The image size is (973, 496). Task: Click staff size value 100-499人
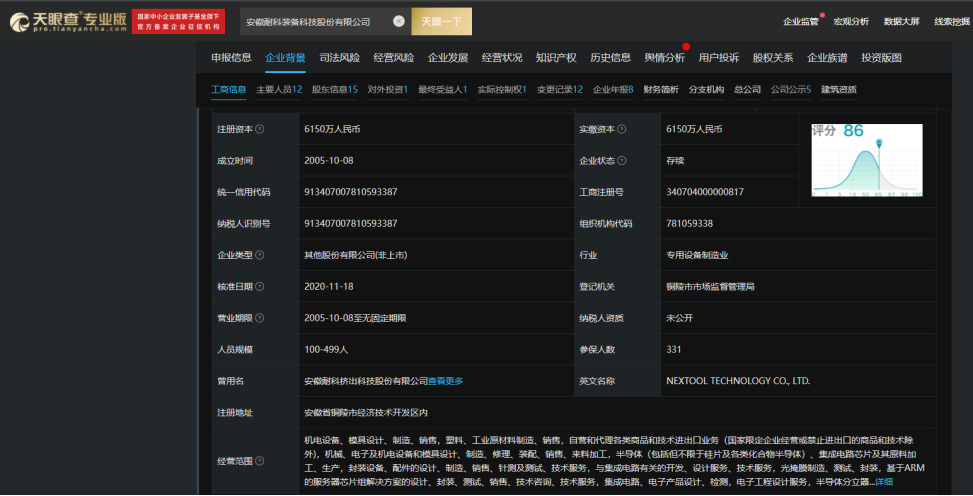click(326, 349)
